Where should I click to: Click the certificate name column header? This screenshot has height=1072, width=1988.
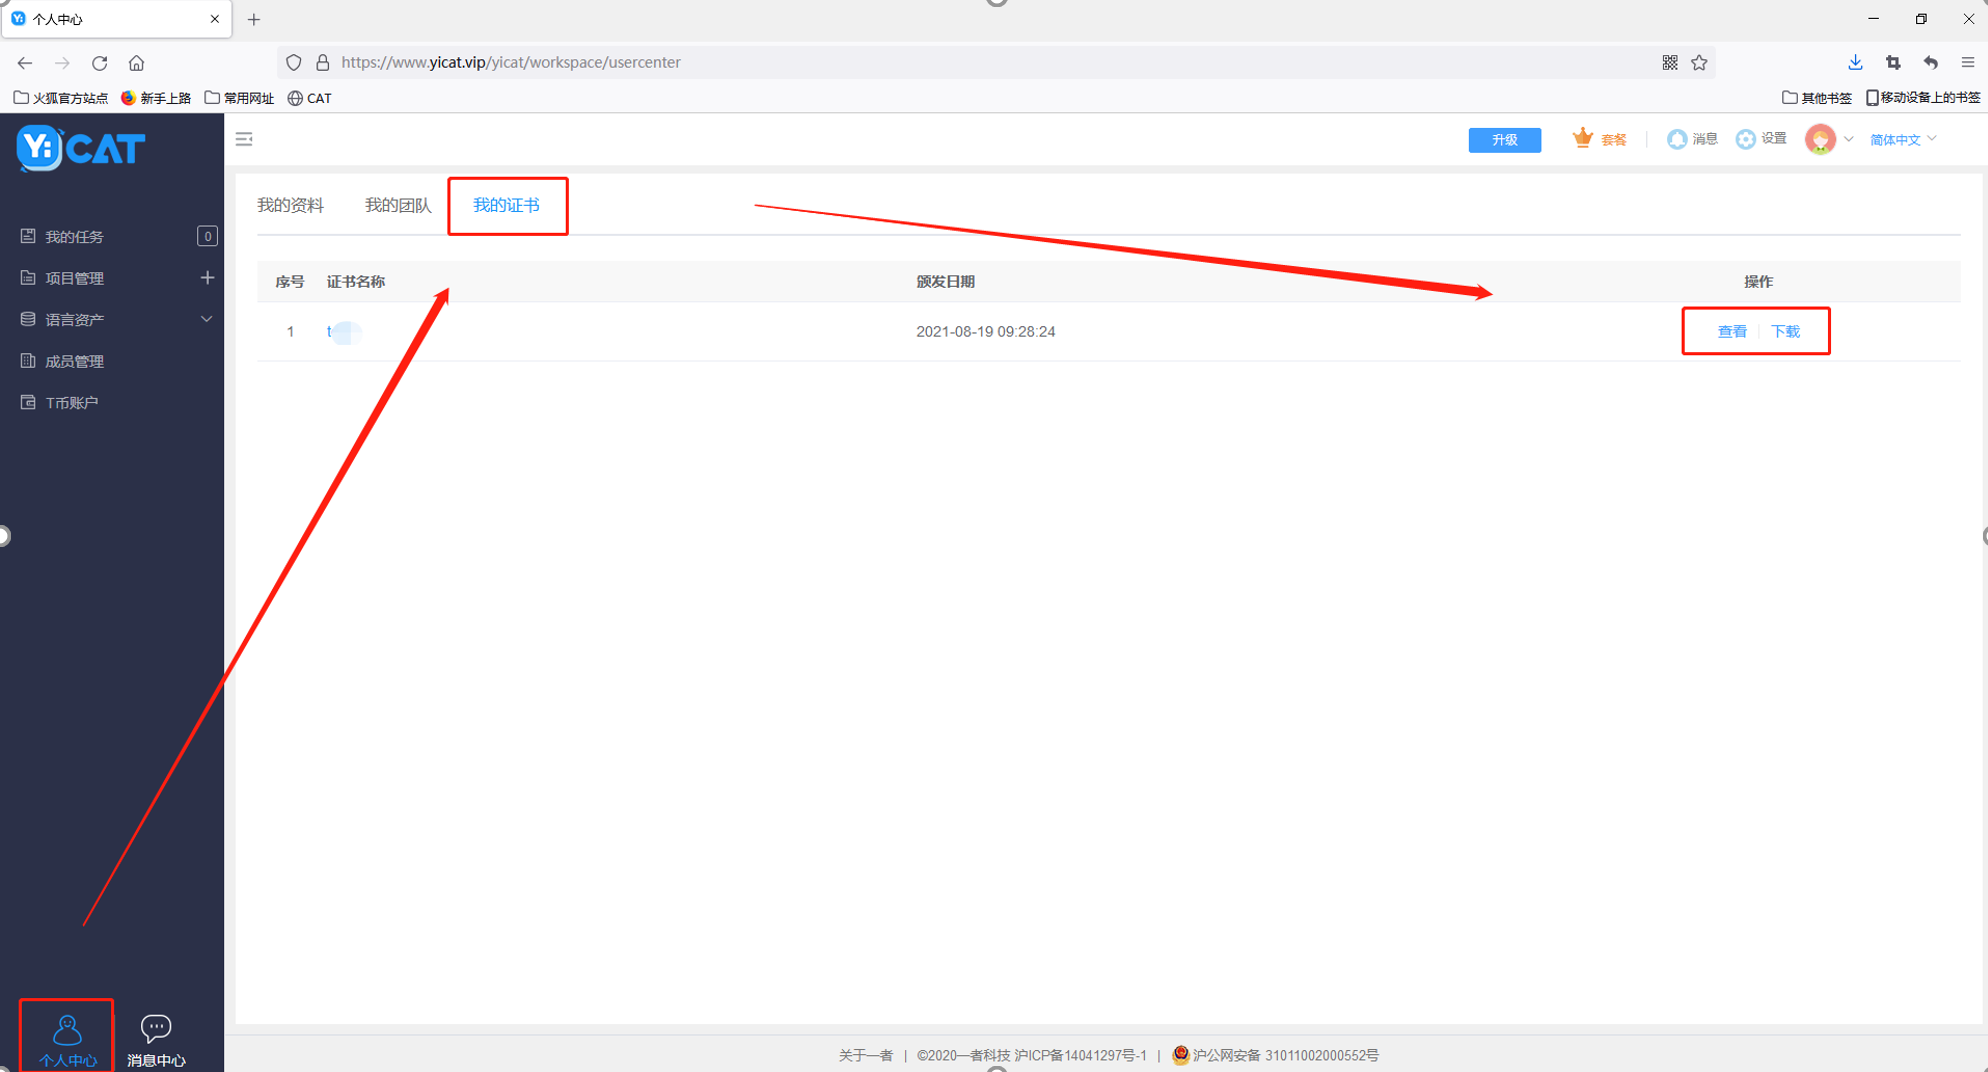(355, 282)
